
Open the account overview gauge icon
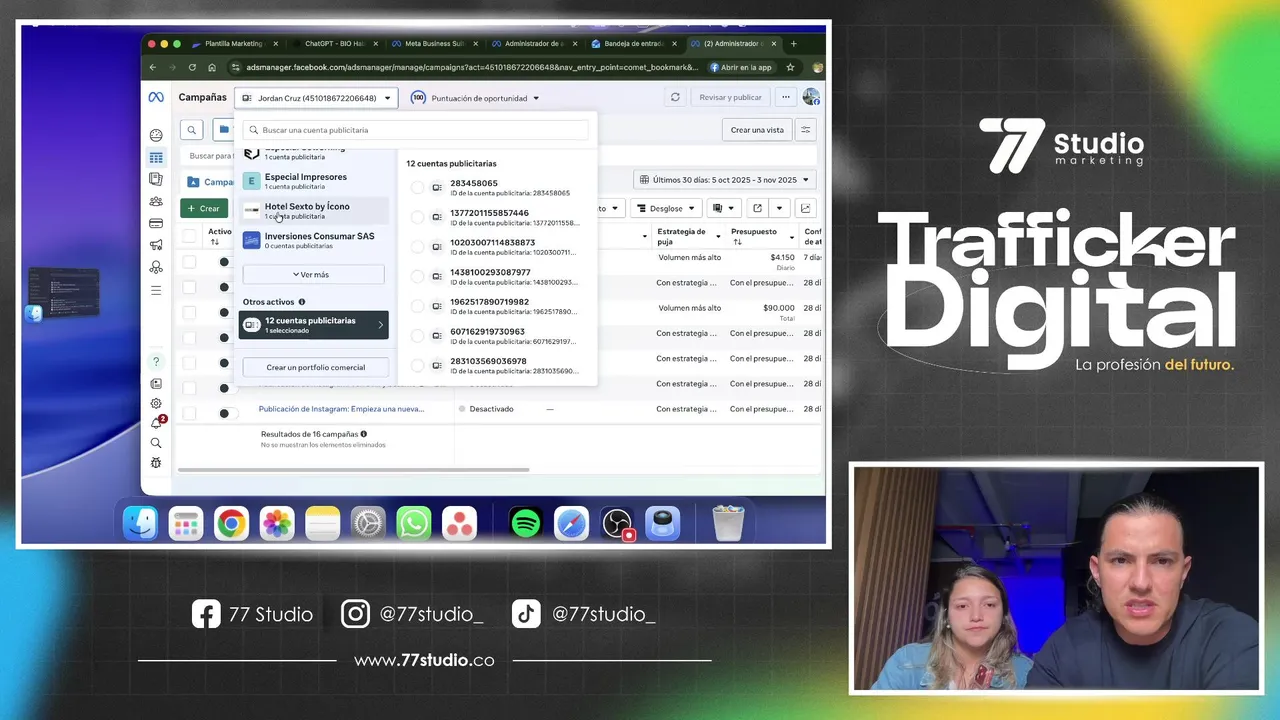pos(156,136)
